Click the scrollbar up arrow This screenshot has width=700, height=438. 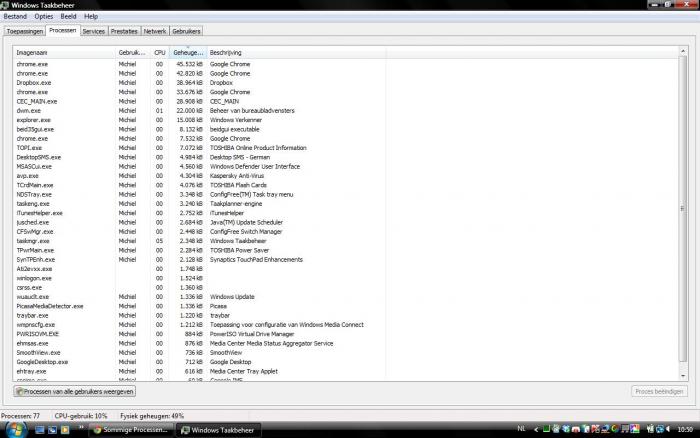point(683,51)
